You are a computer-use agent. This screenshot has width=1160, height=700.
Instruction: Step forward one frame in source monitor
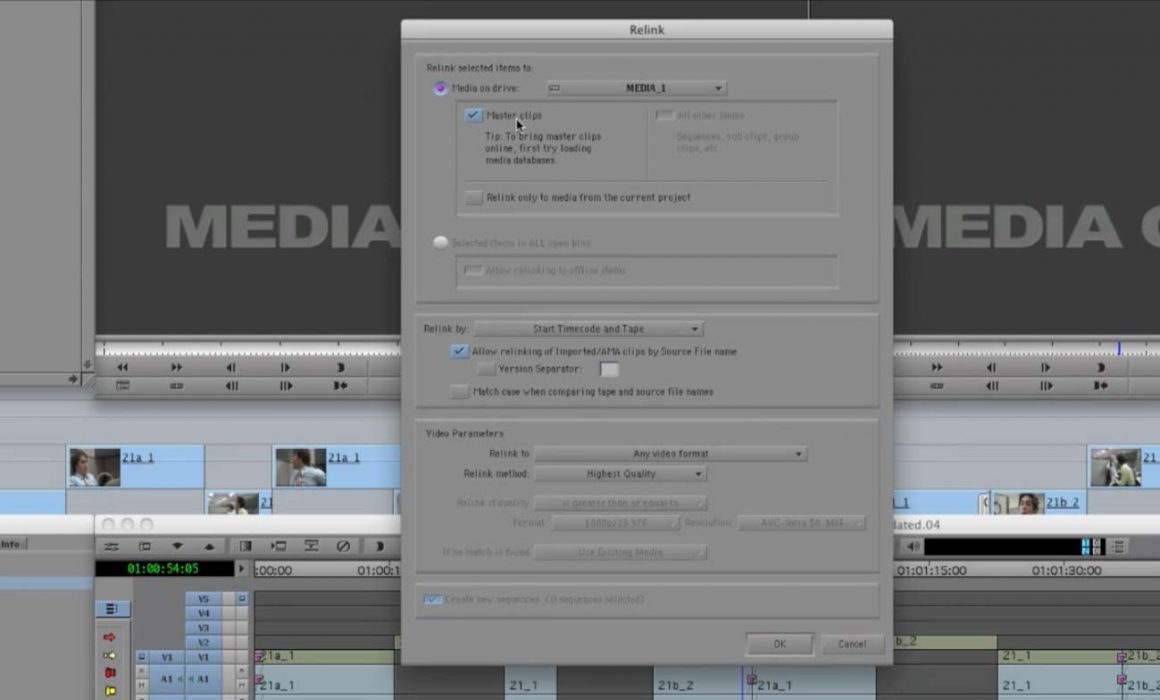coord(286,367)
